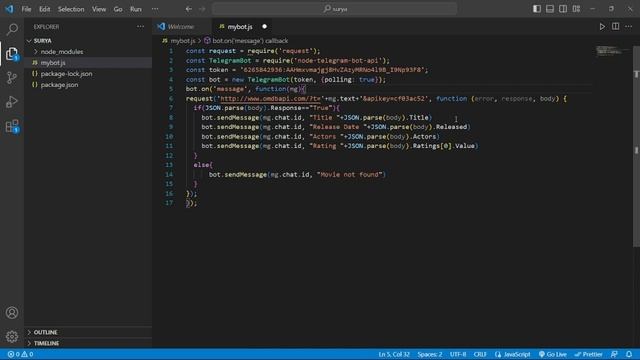Toggle the secondary side bar layout icon
640x360 pixels.
563,9
